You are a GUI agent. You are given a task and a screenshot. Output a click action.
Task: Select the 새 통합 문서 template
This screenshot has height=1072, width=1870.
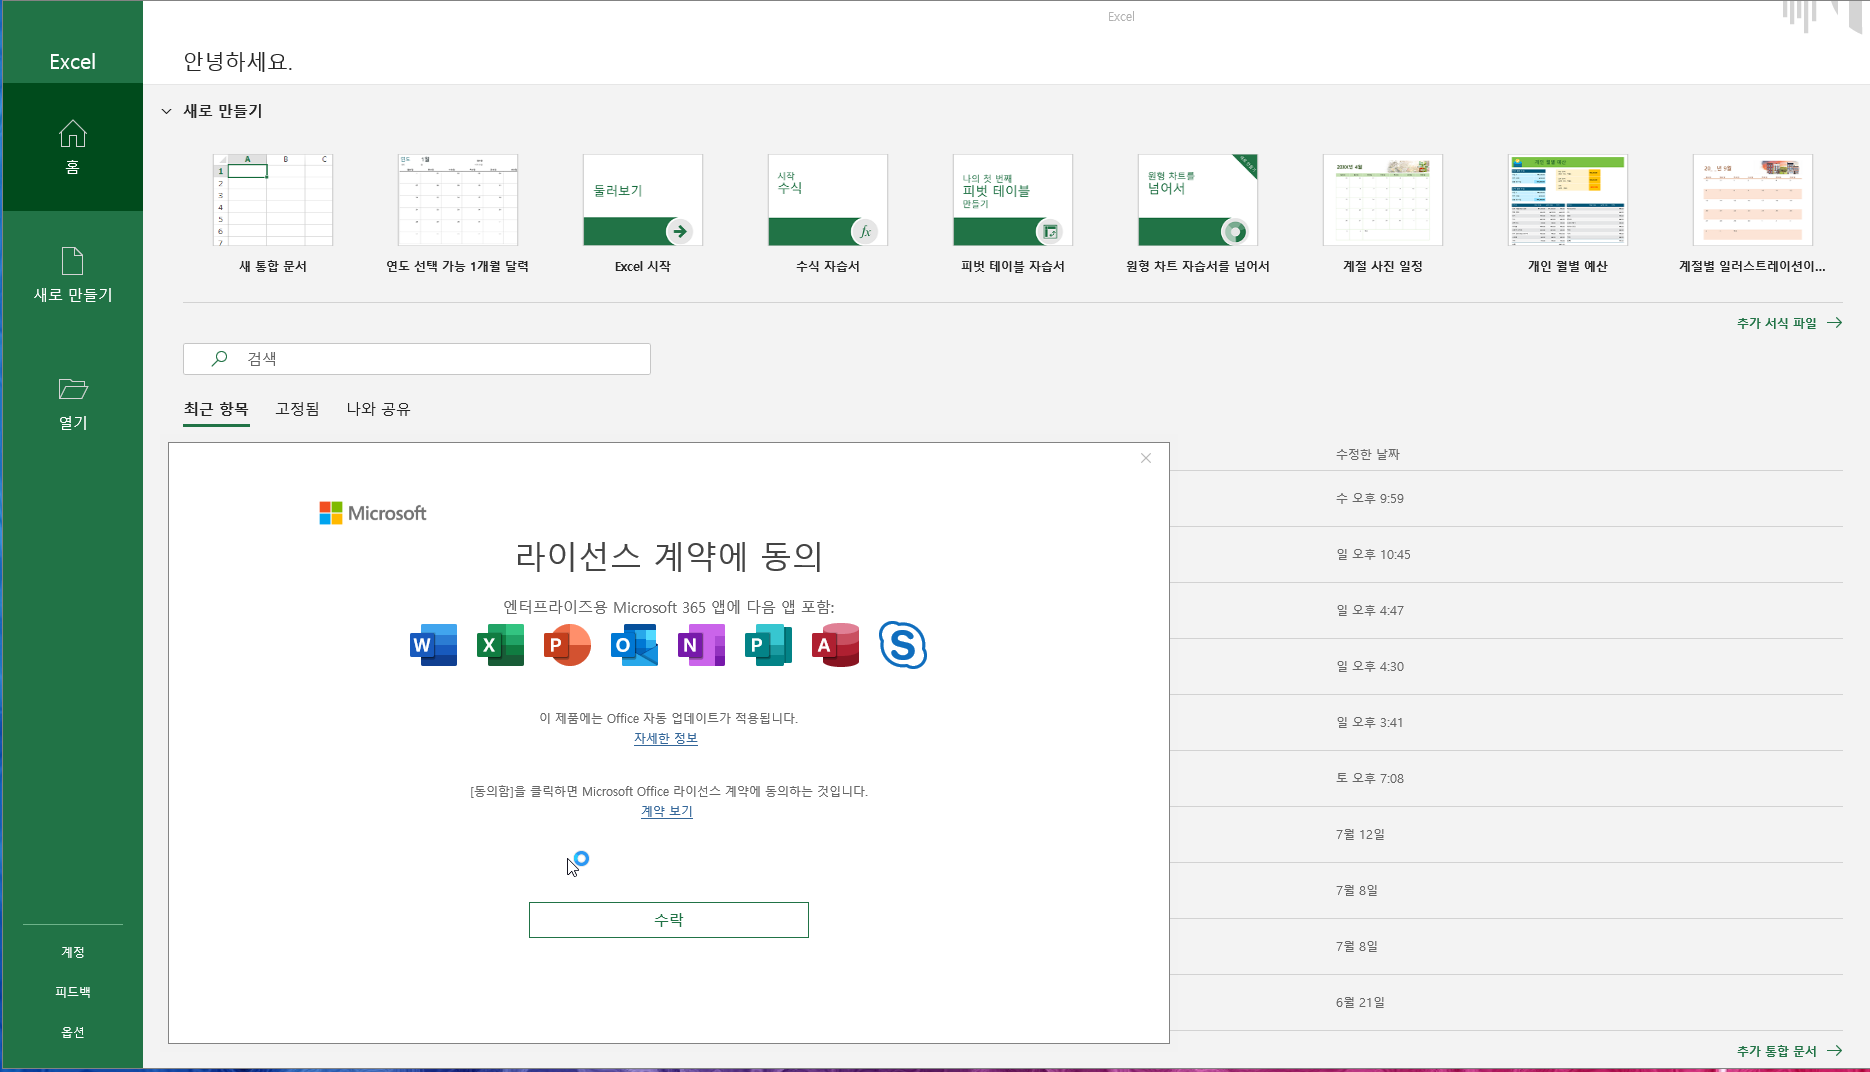click(x=273, y=214)
